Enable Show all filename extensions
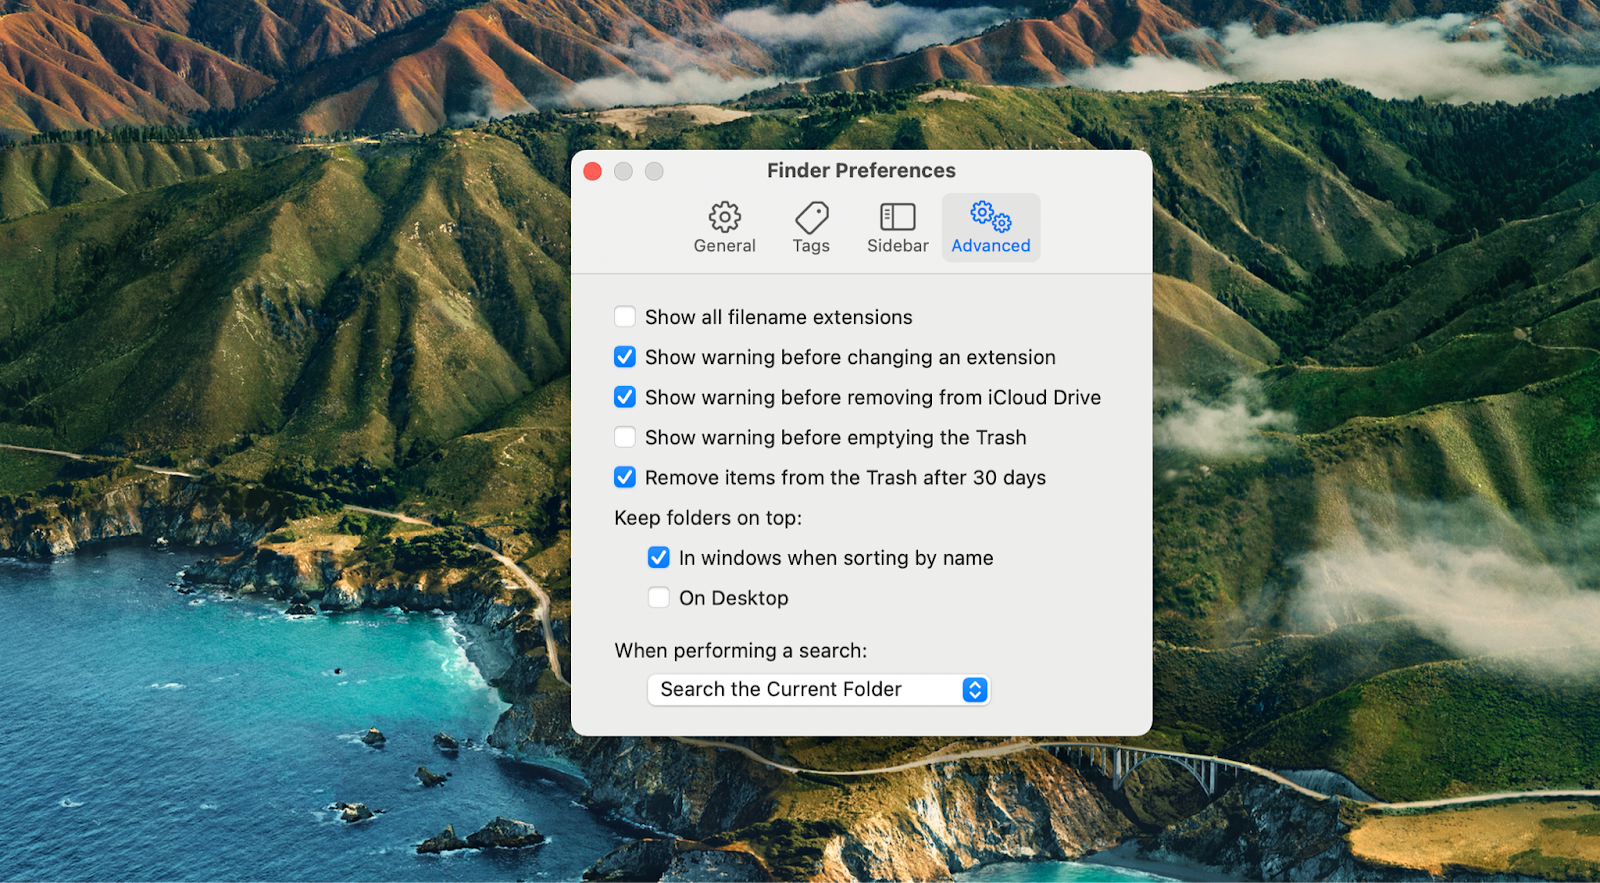 pyautogui.click(x=625, y=317)
